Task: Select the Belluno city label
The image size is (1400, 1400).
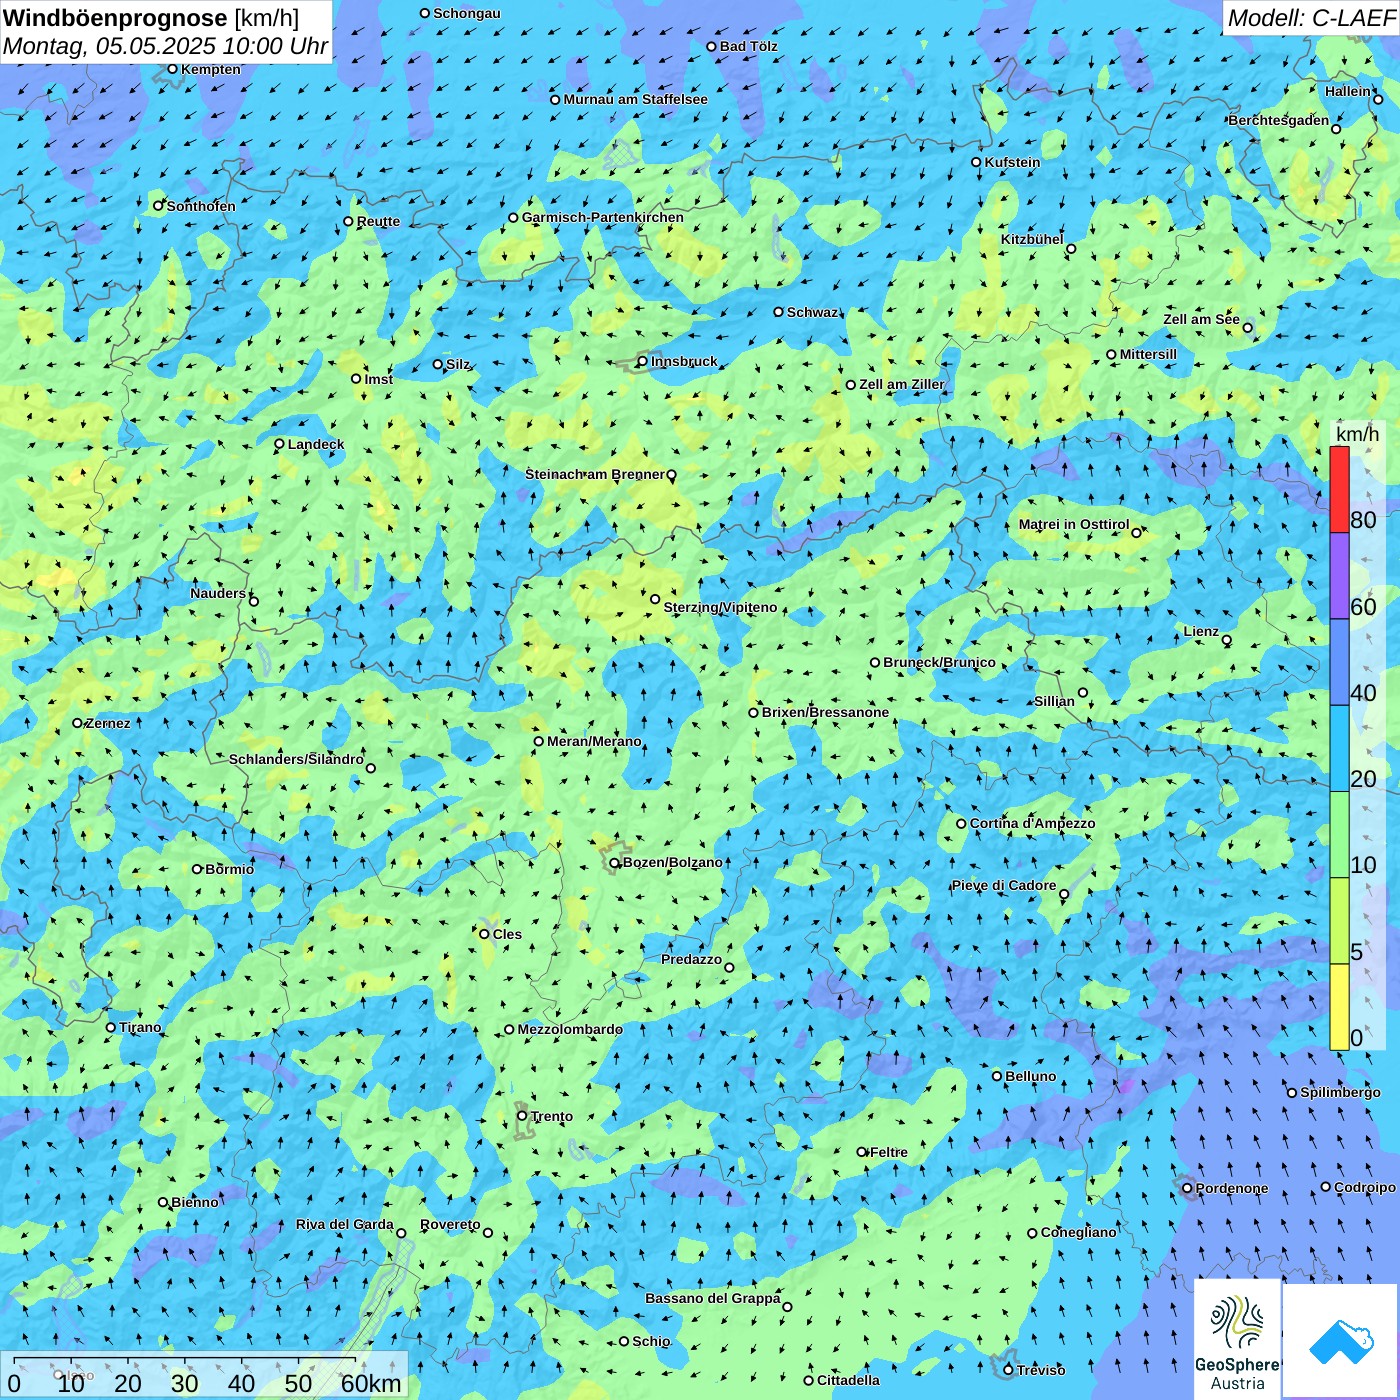Action: pyautogui.click(x=1030, y=1076)
